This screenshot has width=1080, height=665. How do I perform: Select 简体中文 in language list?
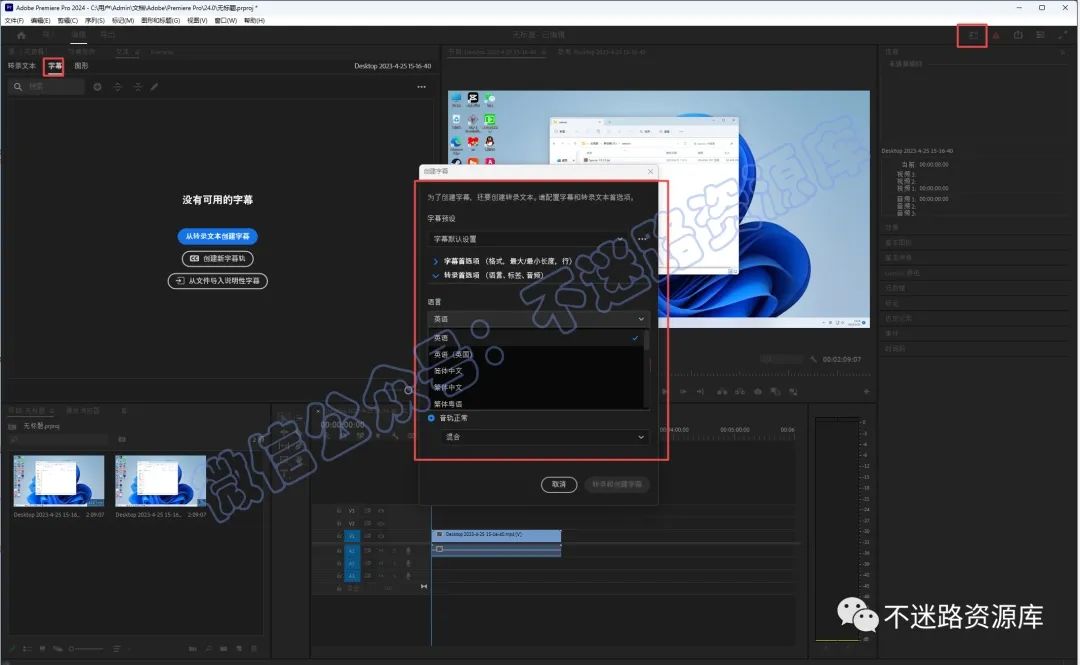click(535, 371)
